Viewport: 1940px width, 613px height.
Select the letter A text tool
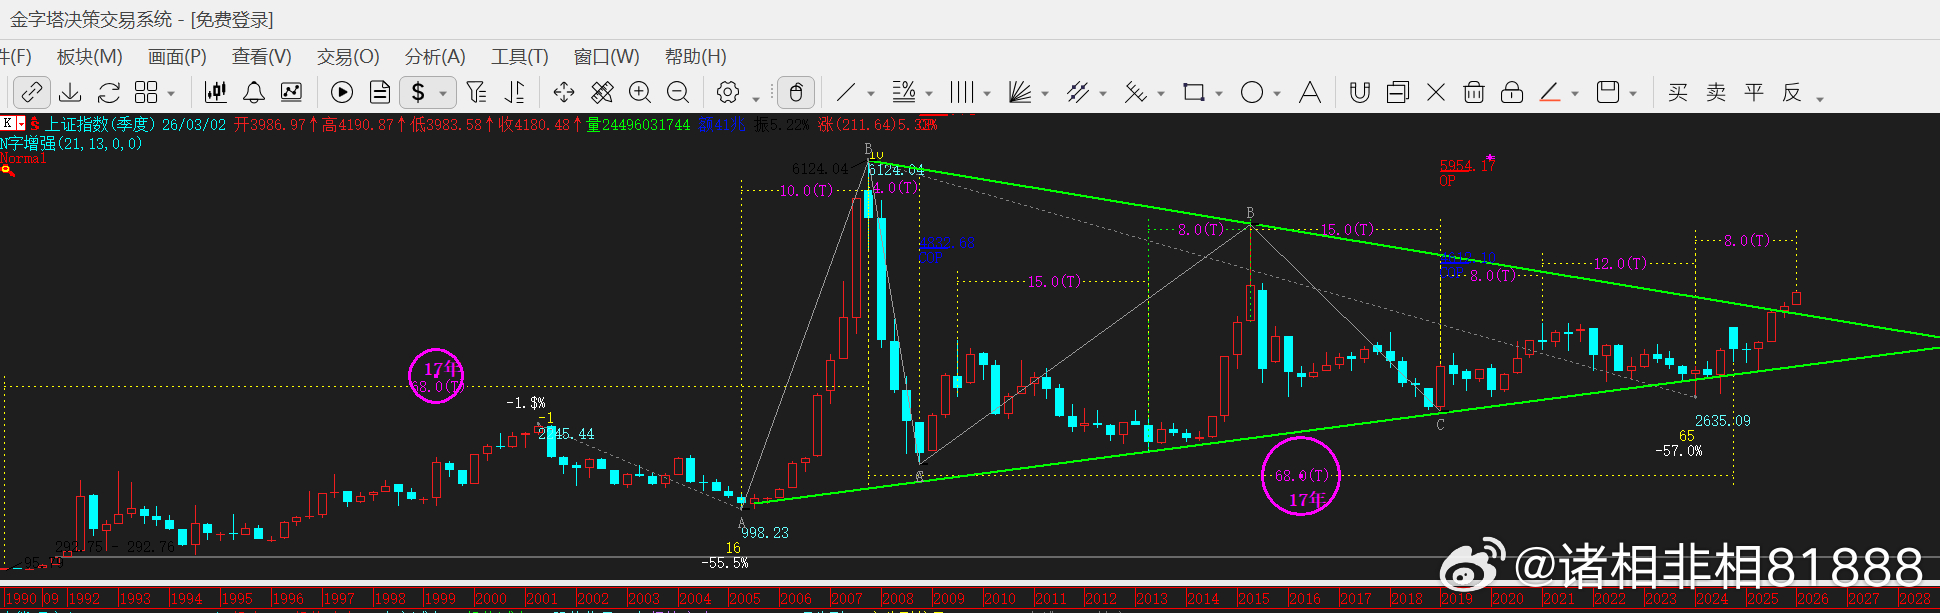(x=1310, y=92)
